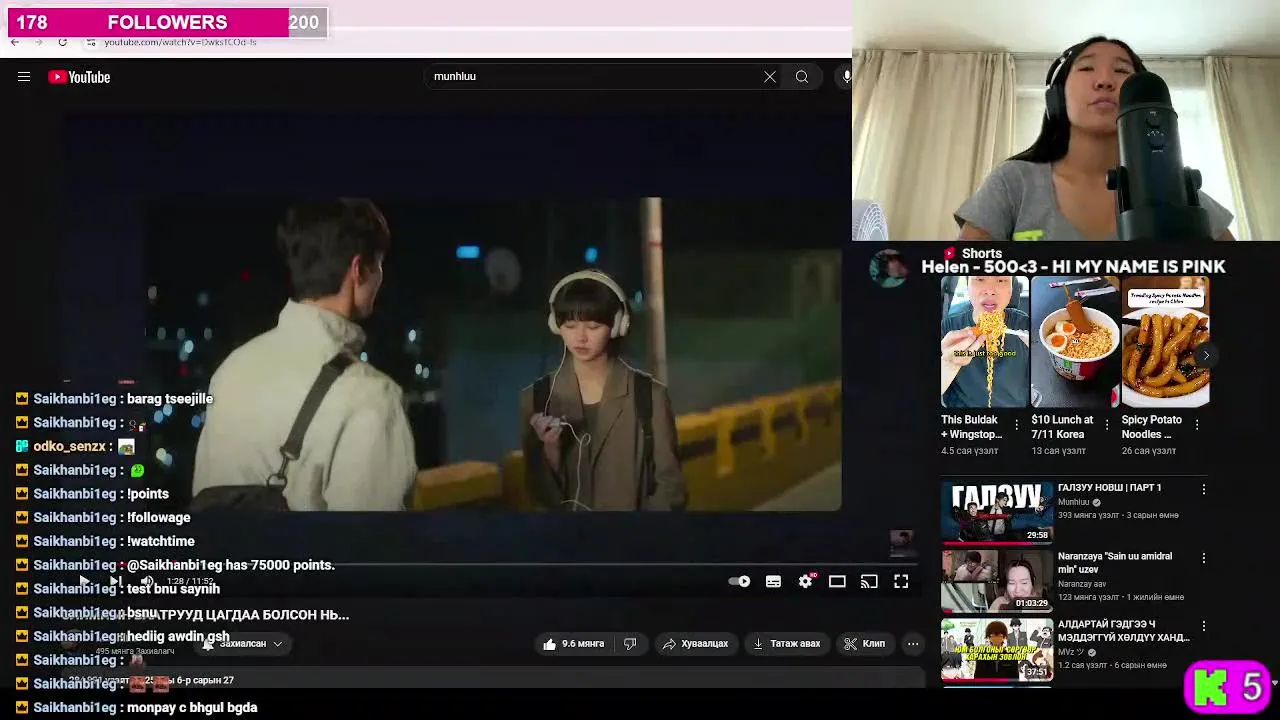Open the This Buldak + Wingstop short
Viewport: 1280px width, 720px height.
click(x=984, y=342)
